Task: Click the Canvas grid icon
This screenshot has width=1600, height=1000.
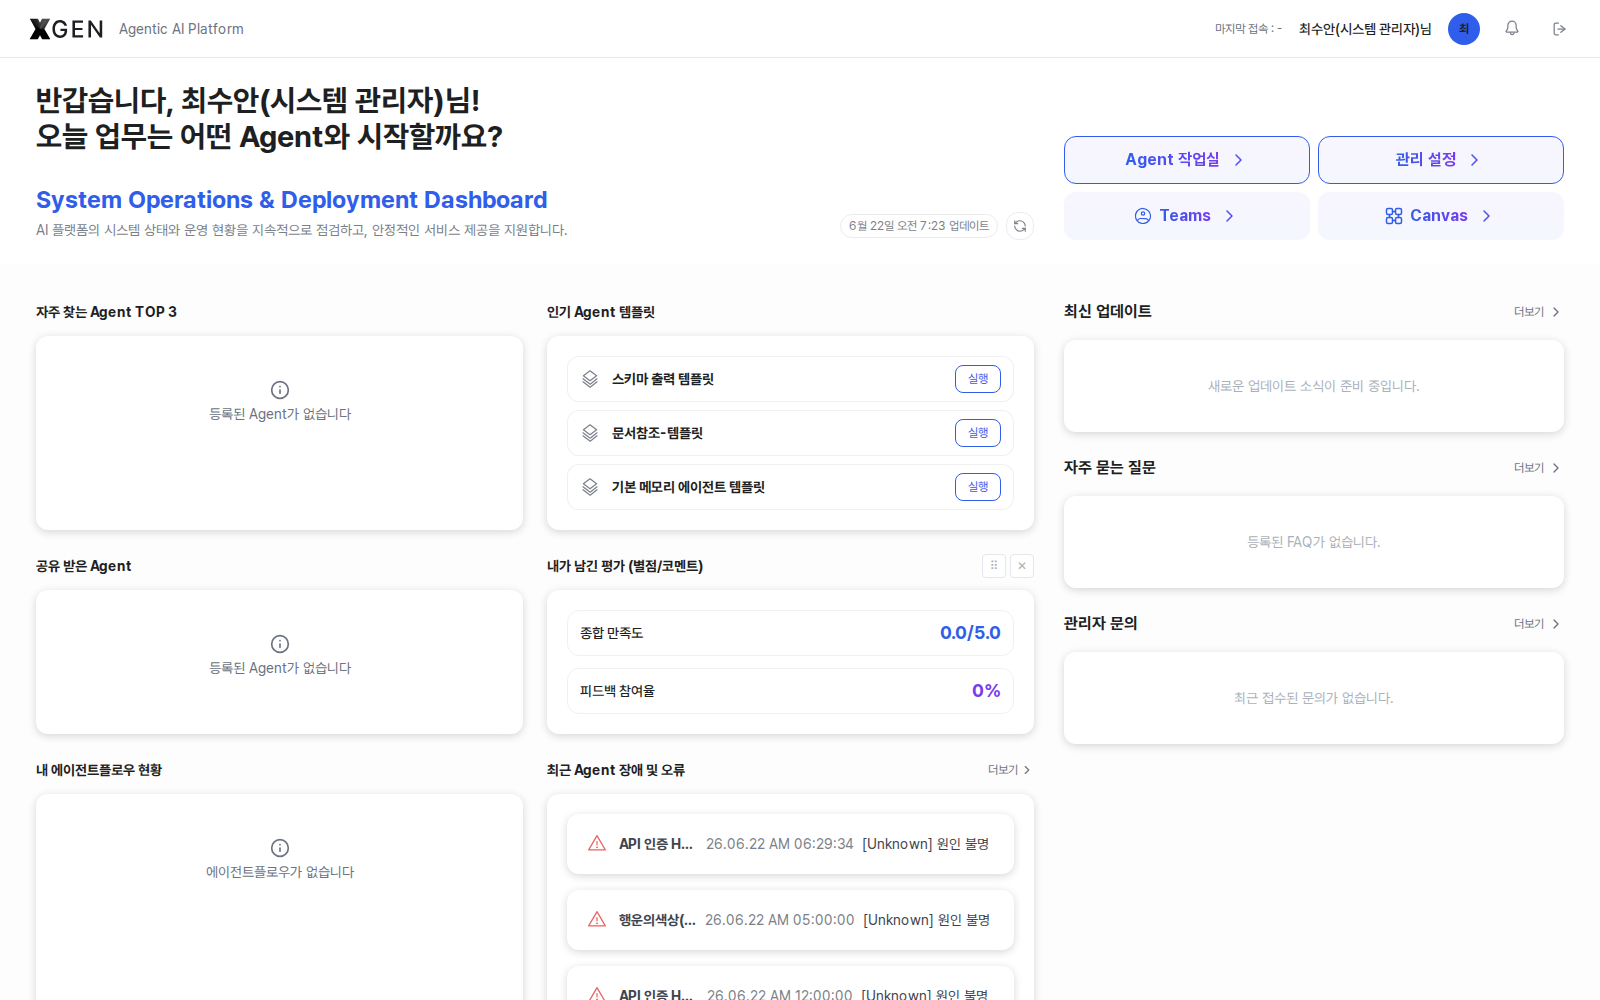Action: click(x=1394, y=216)
